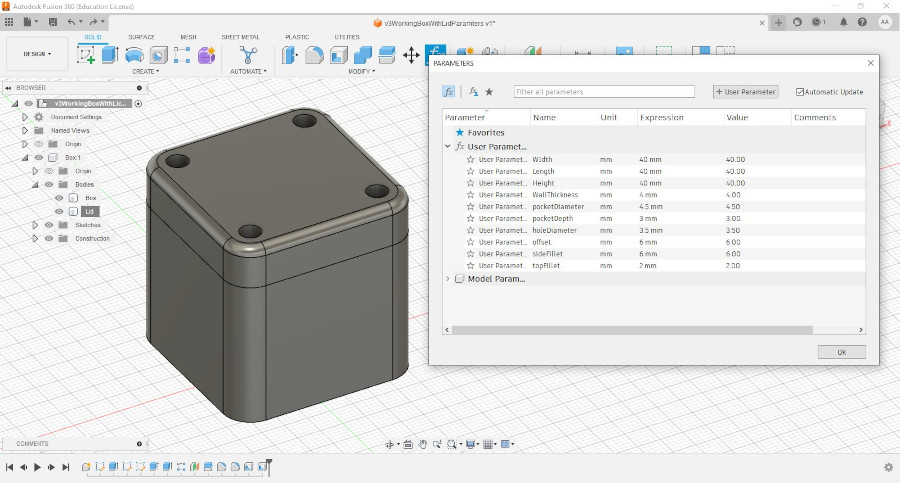The height and width of the screenshot is (483, 900).
Task: Select the Move/Copy tool
Action: 411,56
